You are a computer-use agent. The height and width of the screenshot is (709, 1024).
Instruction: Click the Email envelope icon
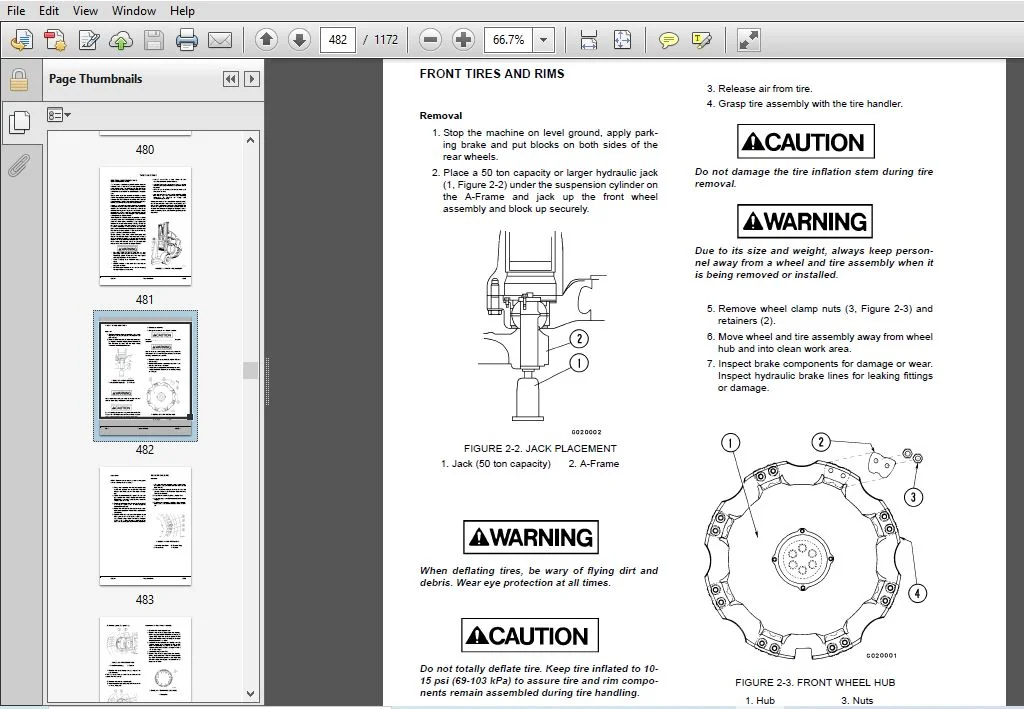(220, 40)
